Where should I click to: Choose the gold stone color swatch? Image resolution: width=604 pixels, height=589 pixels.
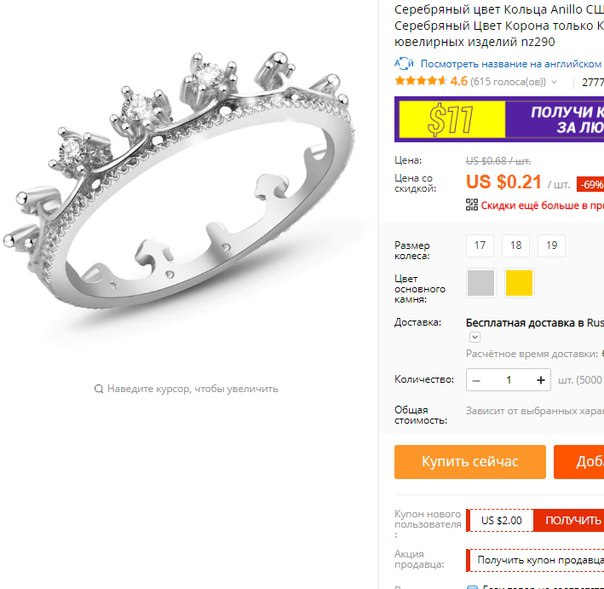519,283
